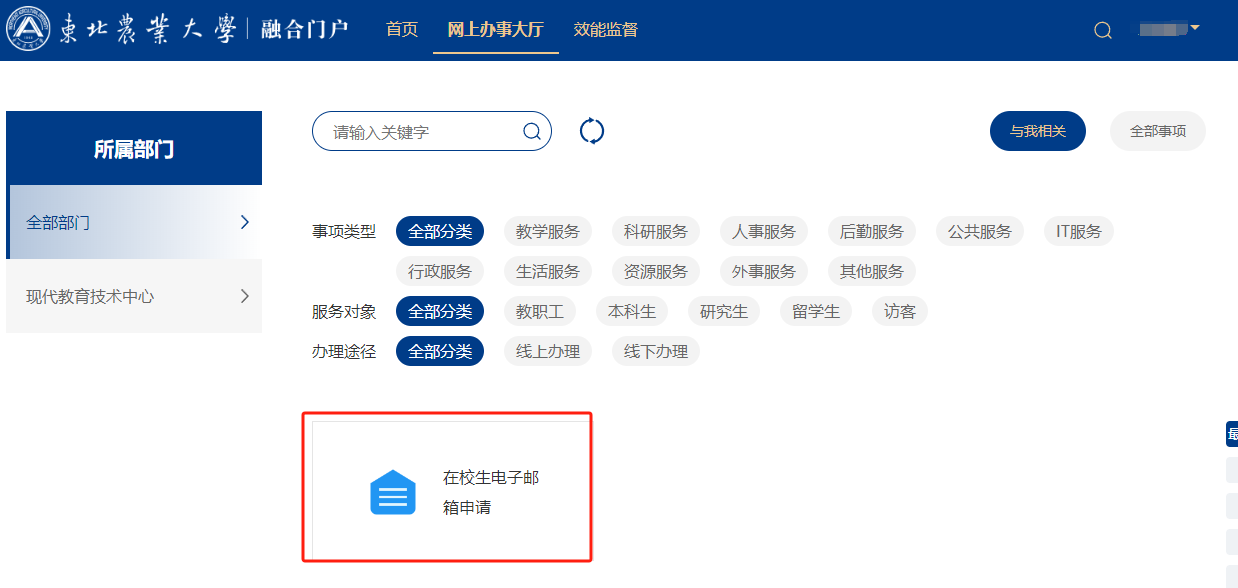Select the 线上办理 handling method

point(548,351)
